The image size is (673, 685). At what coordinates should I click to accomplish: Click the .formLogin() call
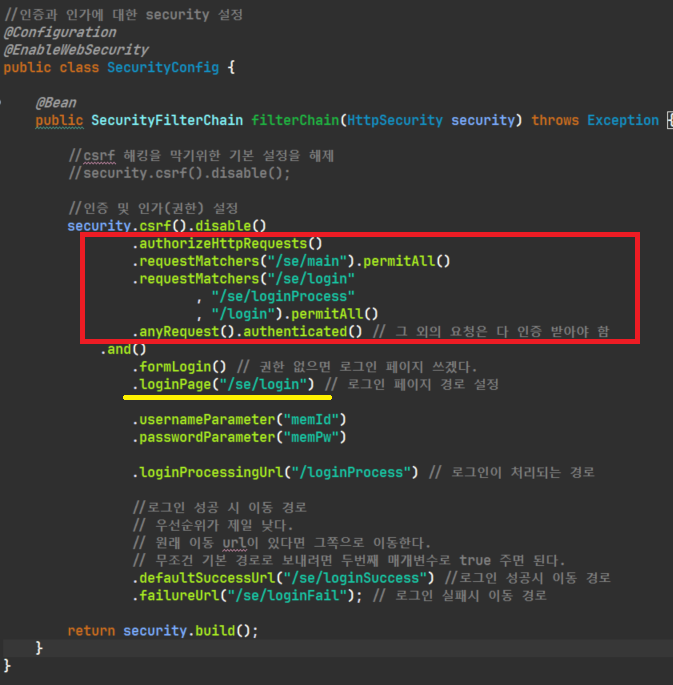(179, 367)
